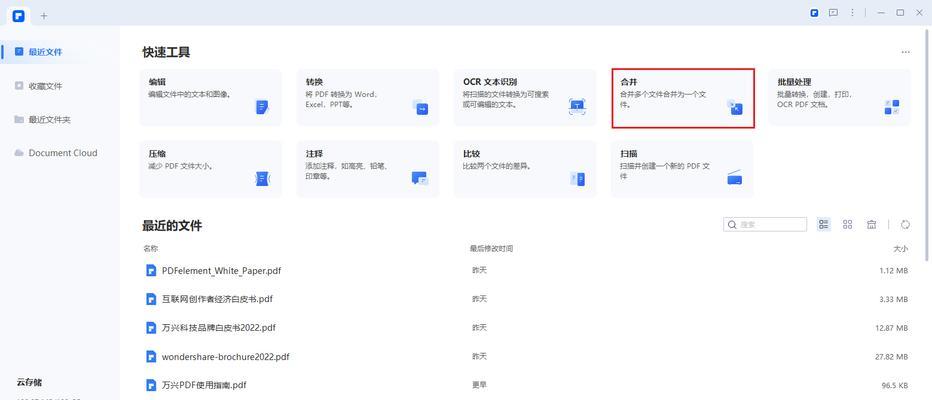Open quick tools more options ellipsis

coord(905,52)
